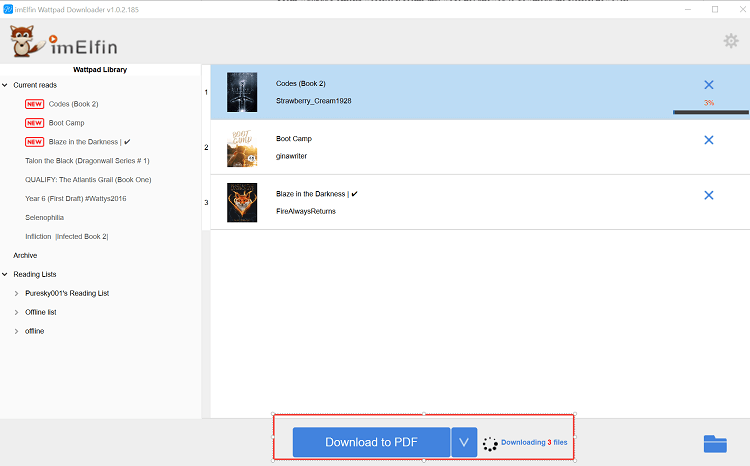Image resolution: width=750 pixels, height=466 pixels.
Task: Click the Download to PDF button
Action: [x=371, y=442]
